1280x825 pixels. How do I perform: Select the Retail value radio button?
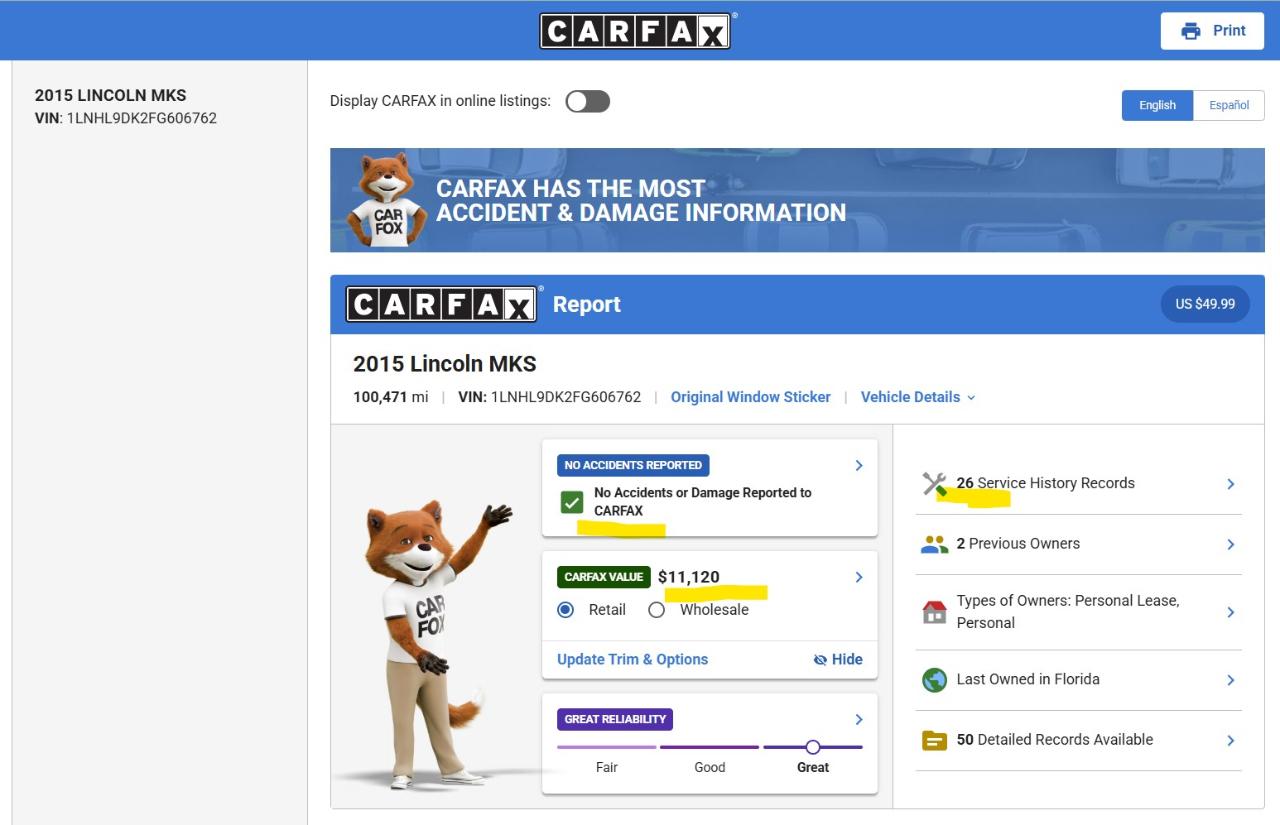(566, 610)
